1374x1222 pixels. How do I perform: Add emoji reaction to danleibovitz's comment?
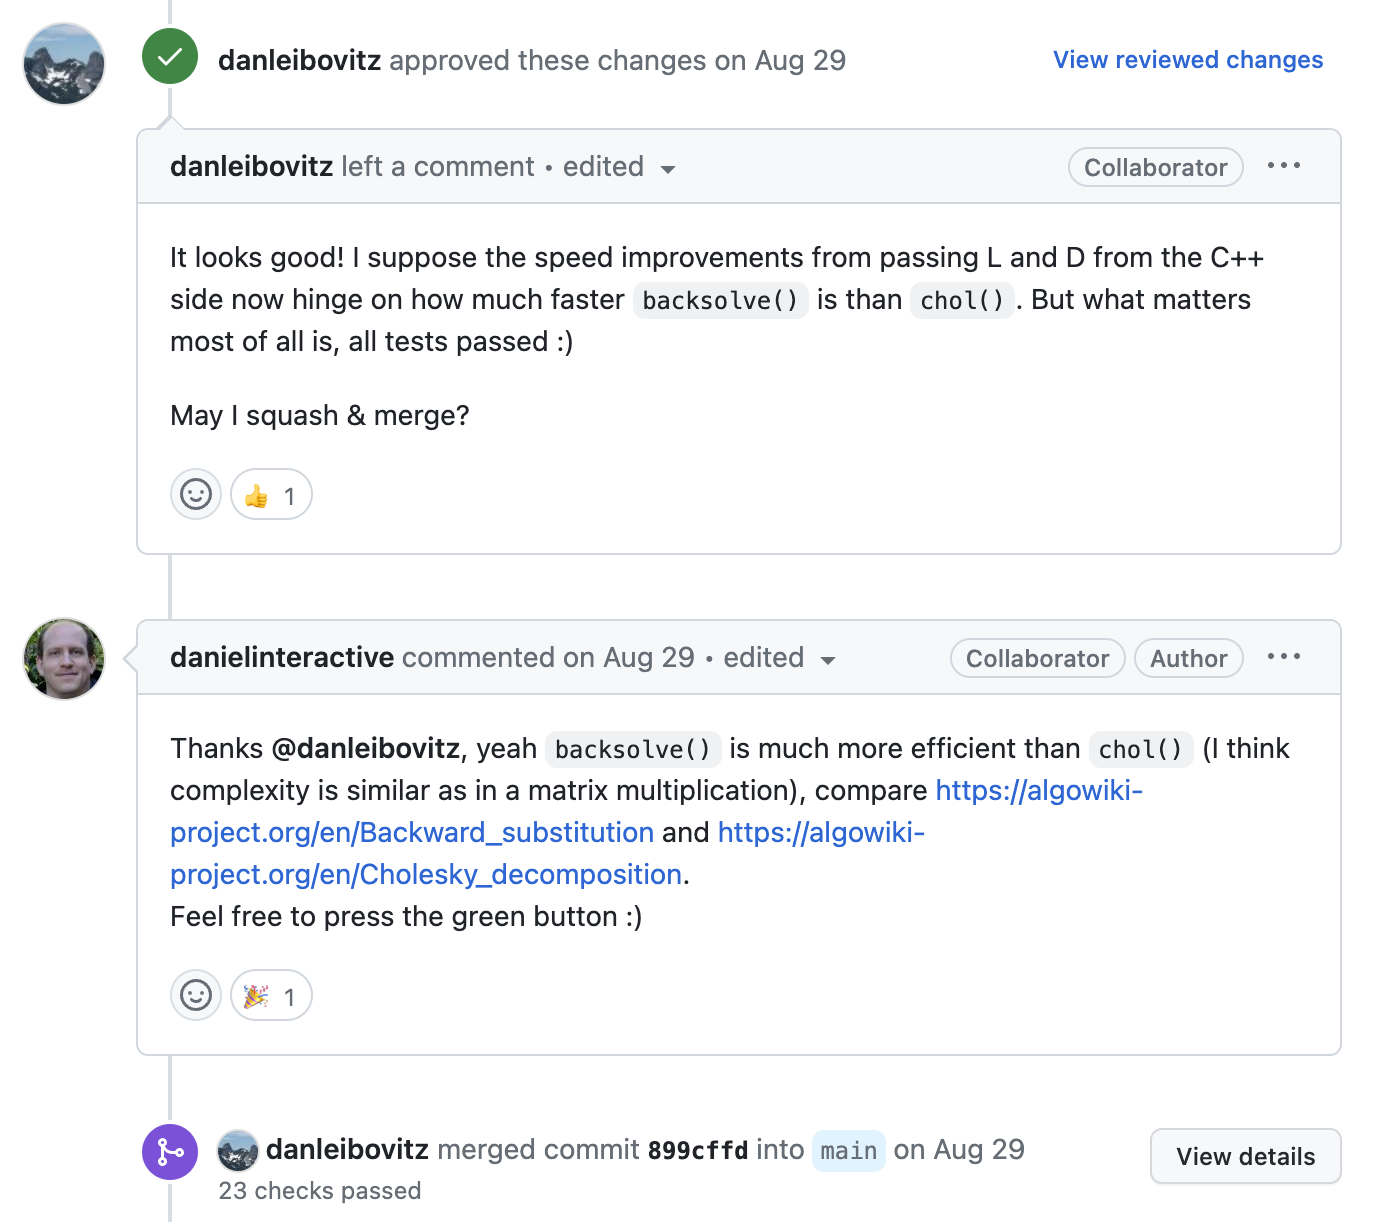(x=196, y=495)
